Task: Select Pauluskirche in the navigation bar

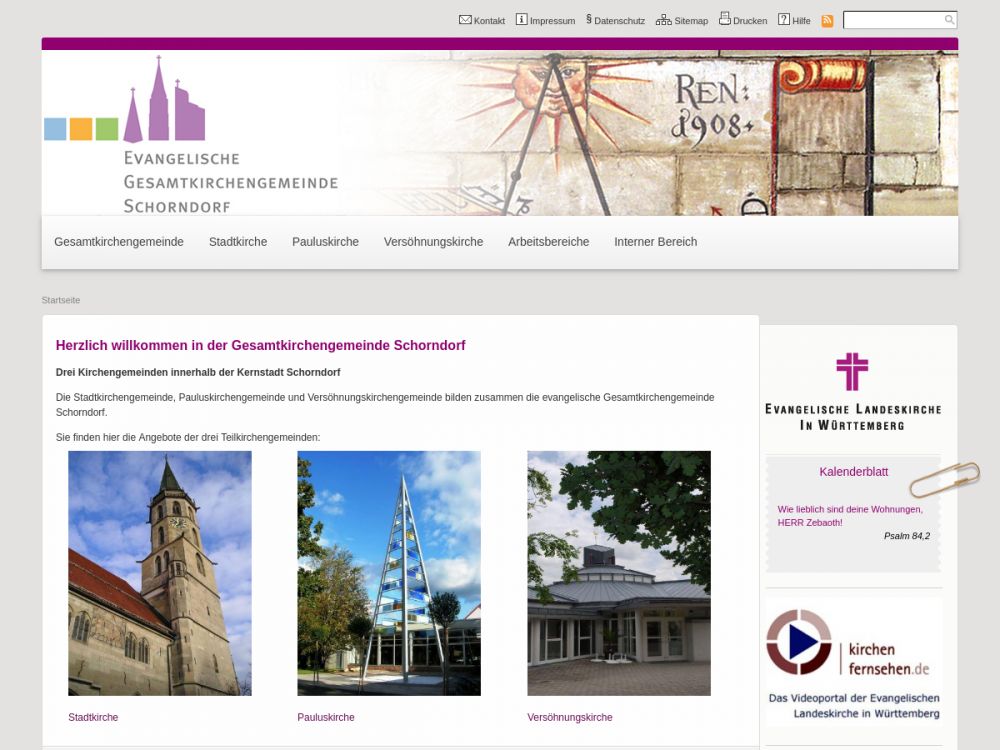Action: point(325,242)
